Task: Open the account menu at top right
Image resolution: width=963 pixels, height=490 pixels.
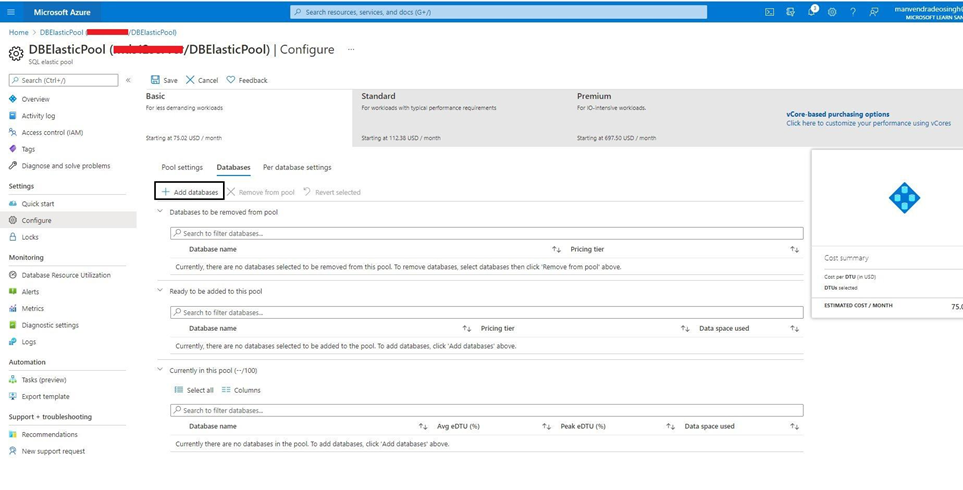Action: [928, 12]
